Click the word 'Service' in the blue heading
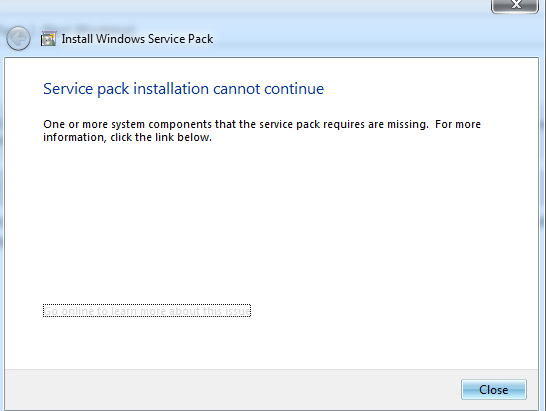546x411 pixels. point(68,89)
